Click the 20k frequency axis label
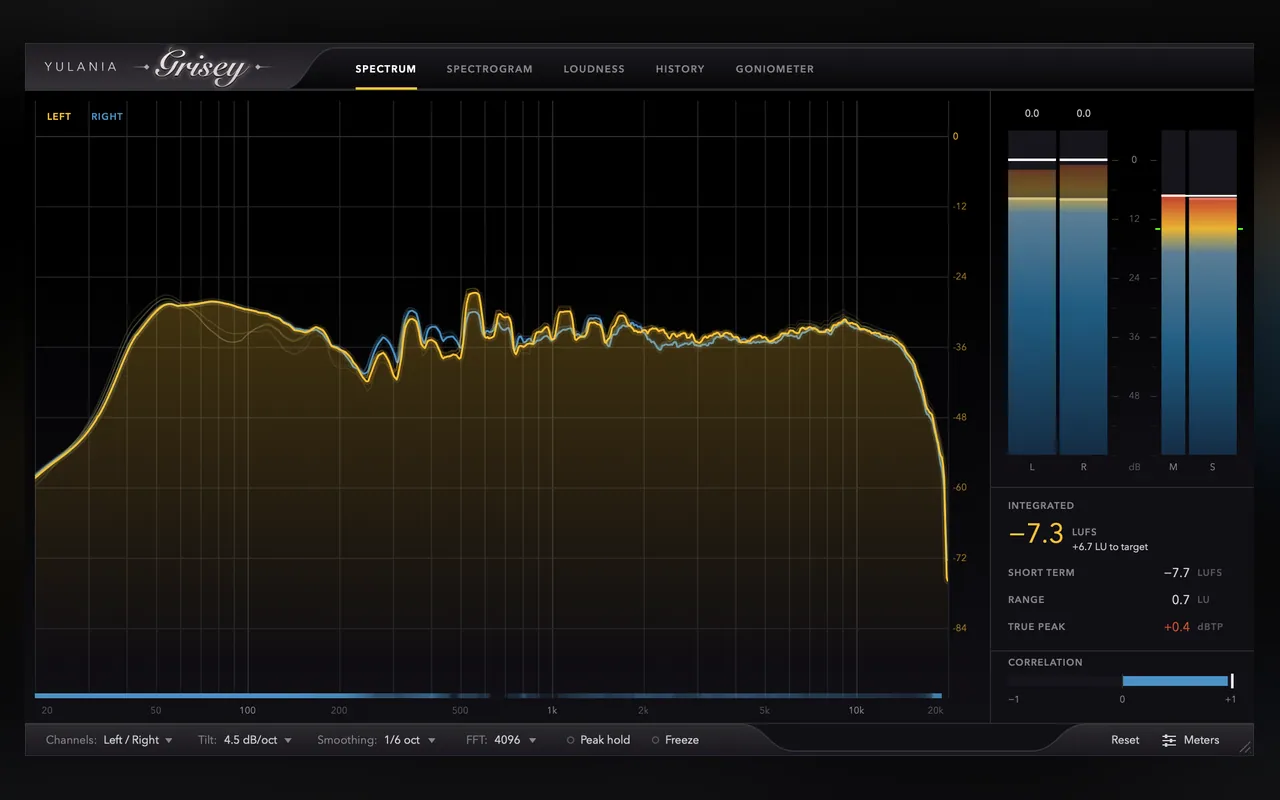Viewport: 1280px width, 800px height. [x=935, y=711]
